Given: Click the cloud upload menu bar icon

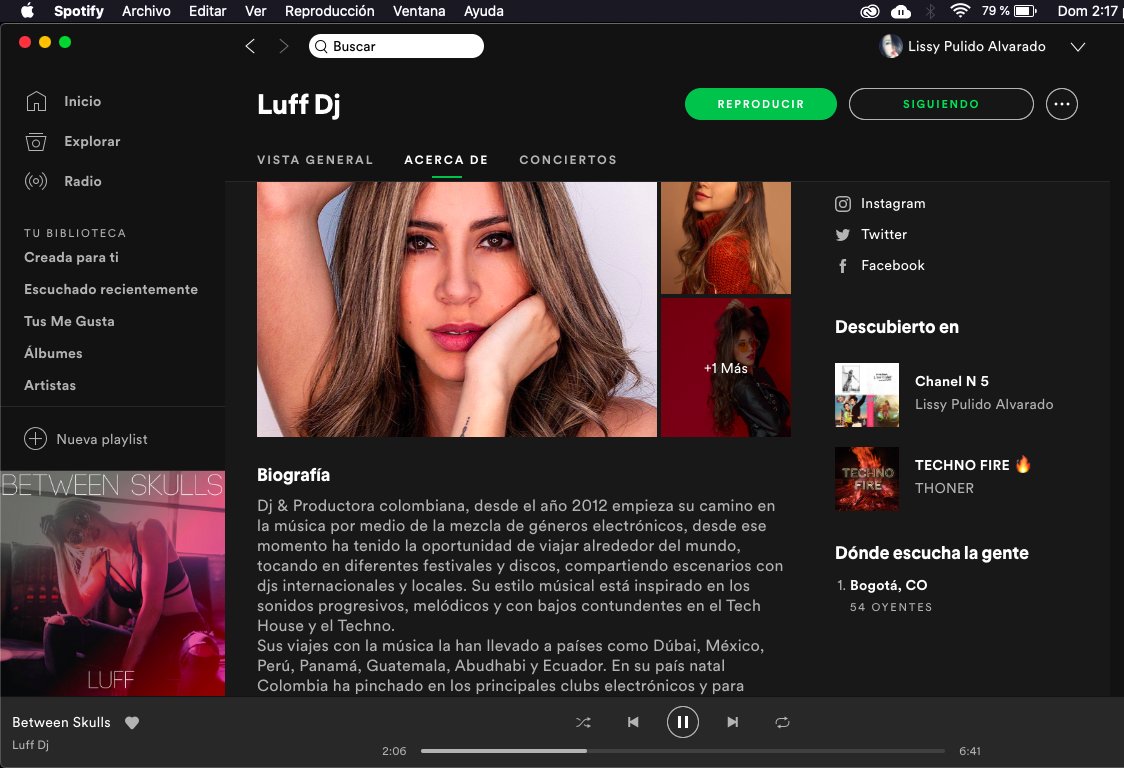Looking at the screenshot, I should tap(900, 11).
